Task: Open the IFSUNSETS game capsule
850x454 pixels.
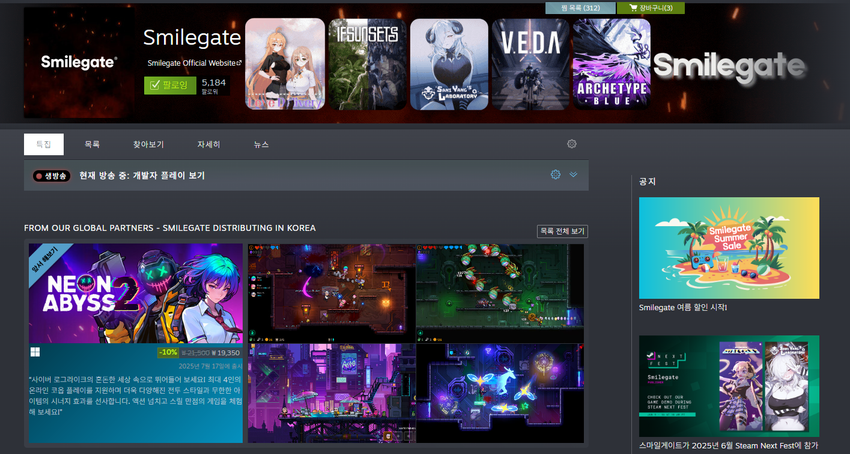Action: tap(367, 64)
